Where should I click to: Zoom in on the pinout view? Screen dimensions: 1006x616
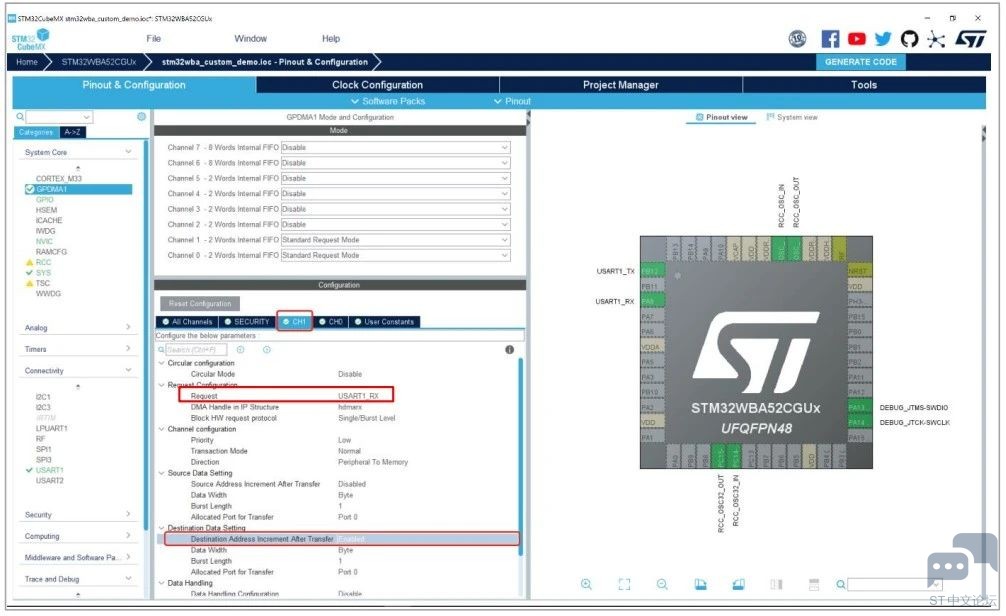(x=586, y=584)
